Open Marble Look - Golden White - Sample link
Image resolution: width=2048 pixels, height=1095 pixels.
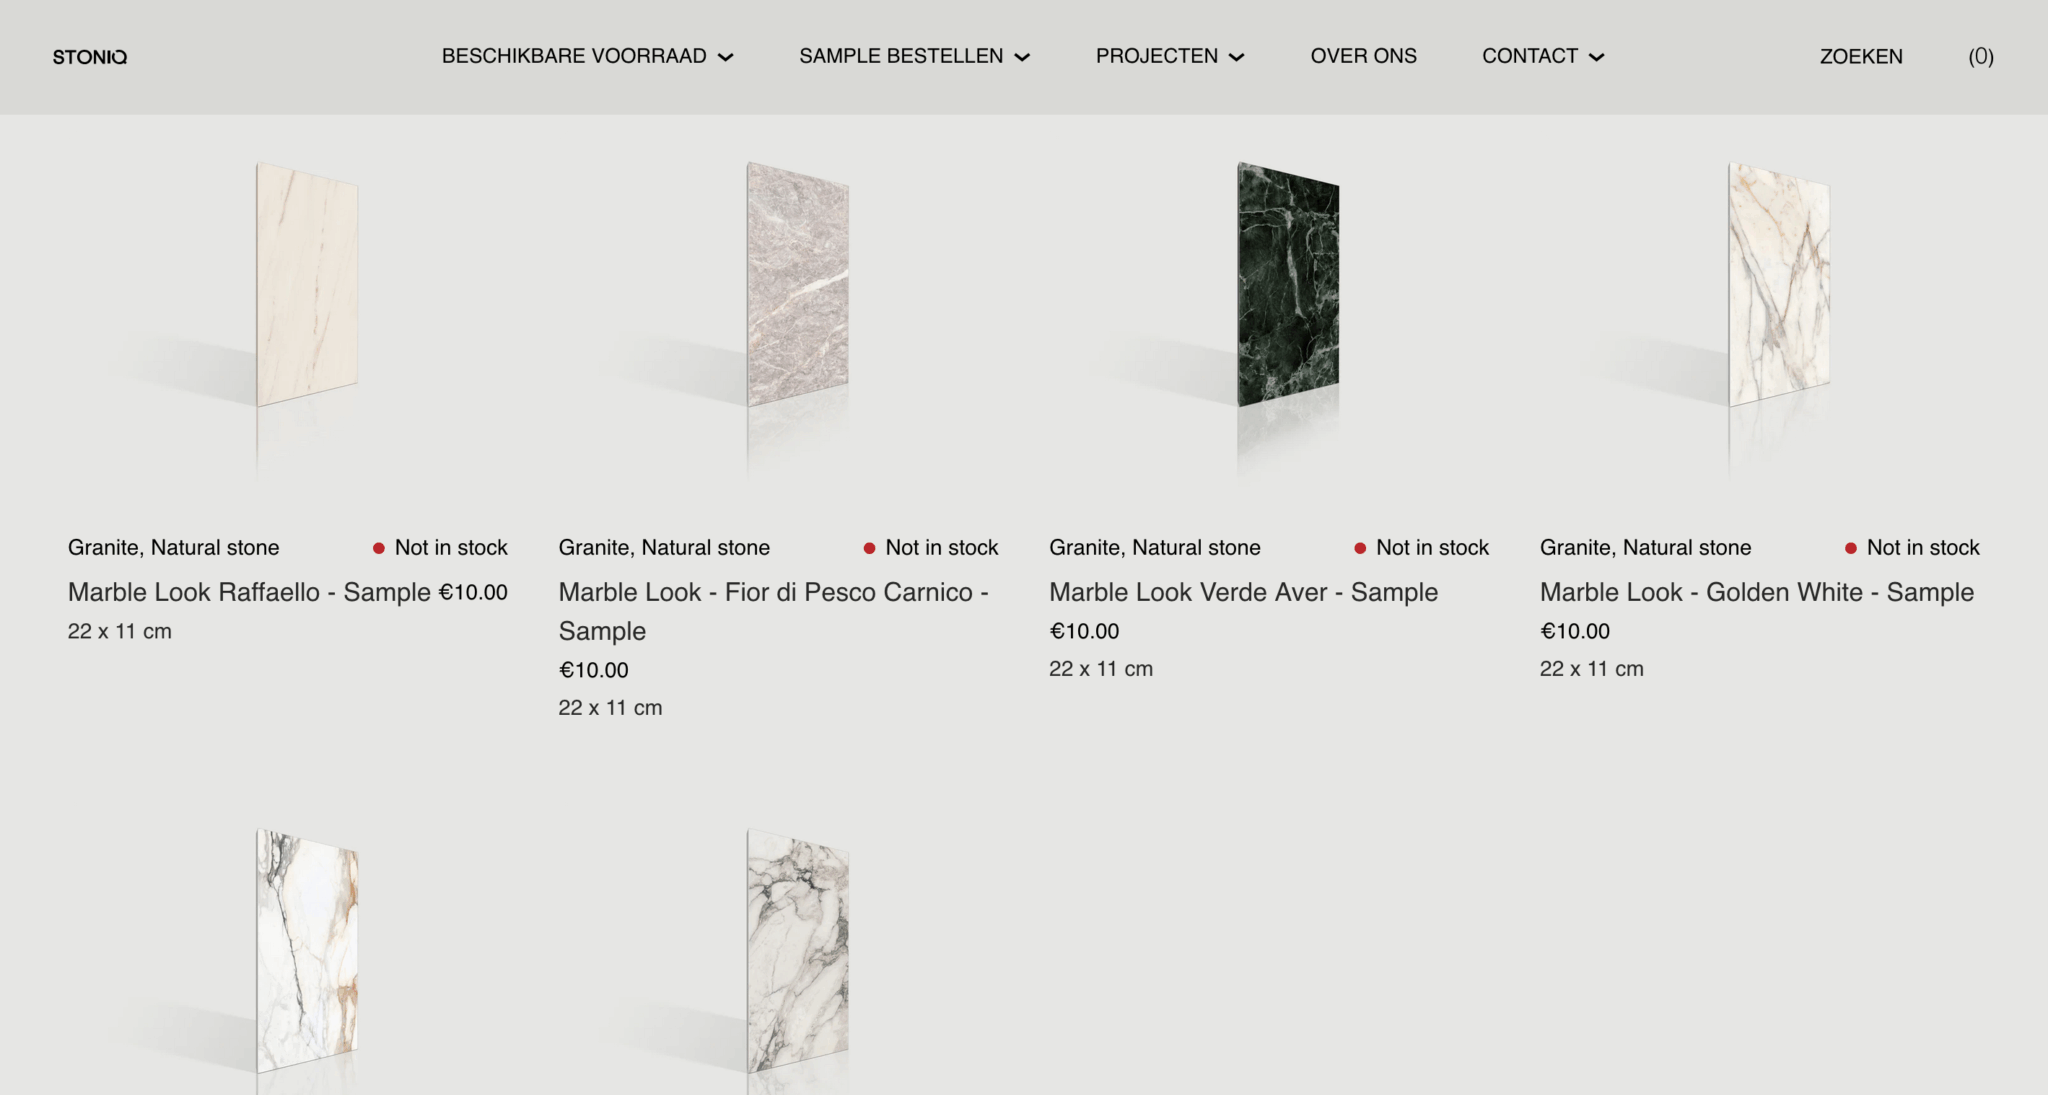pyautogui.click(x=1757, y=592)
